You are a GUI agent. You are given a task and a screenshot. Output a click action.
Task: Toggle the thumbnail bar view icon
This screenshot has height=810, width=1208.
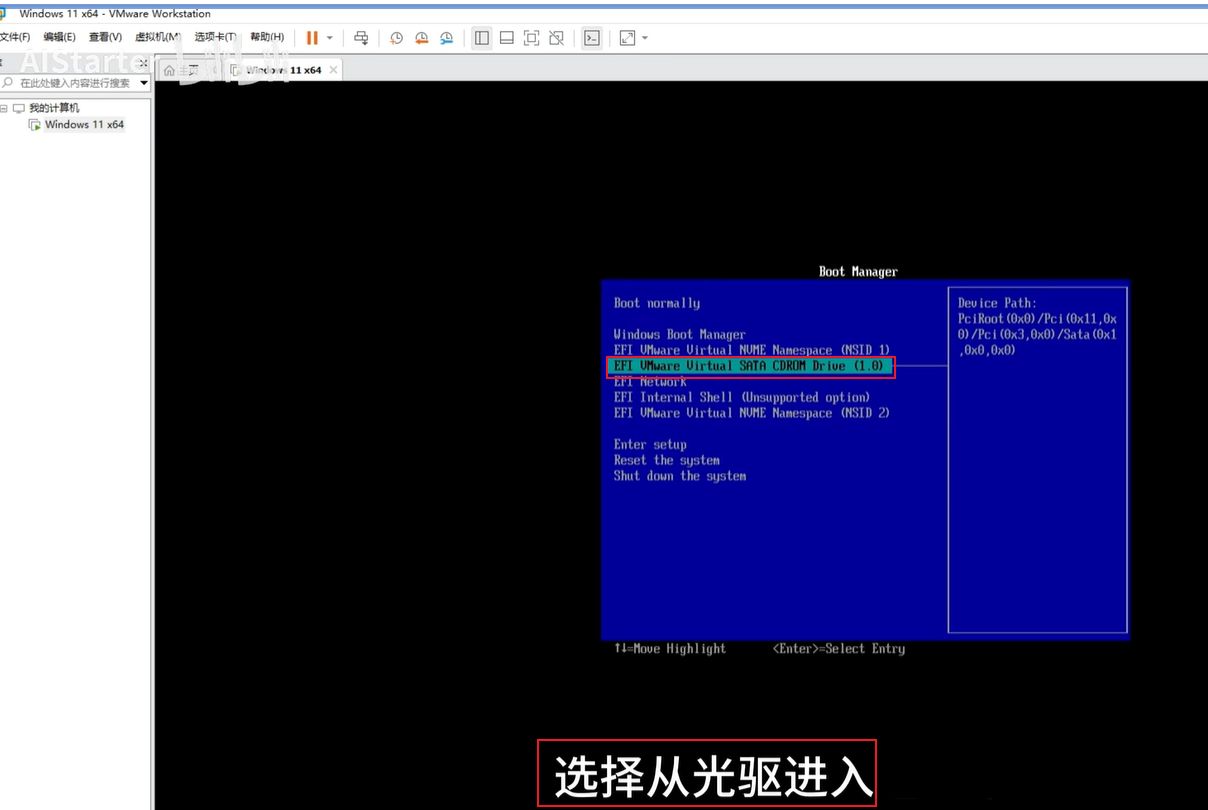pyautogui.click(x=507, y=38)
